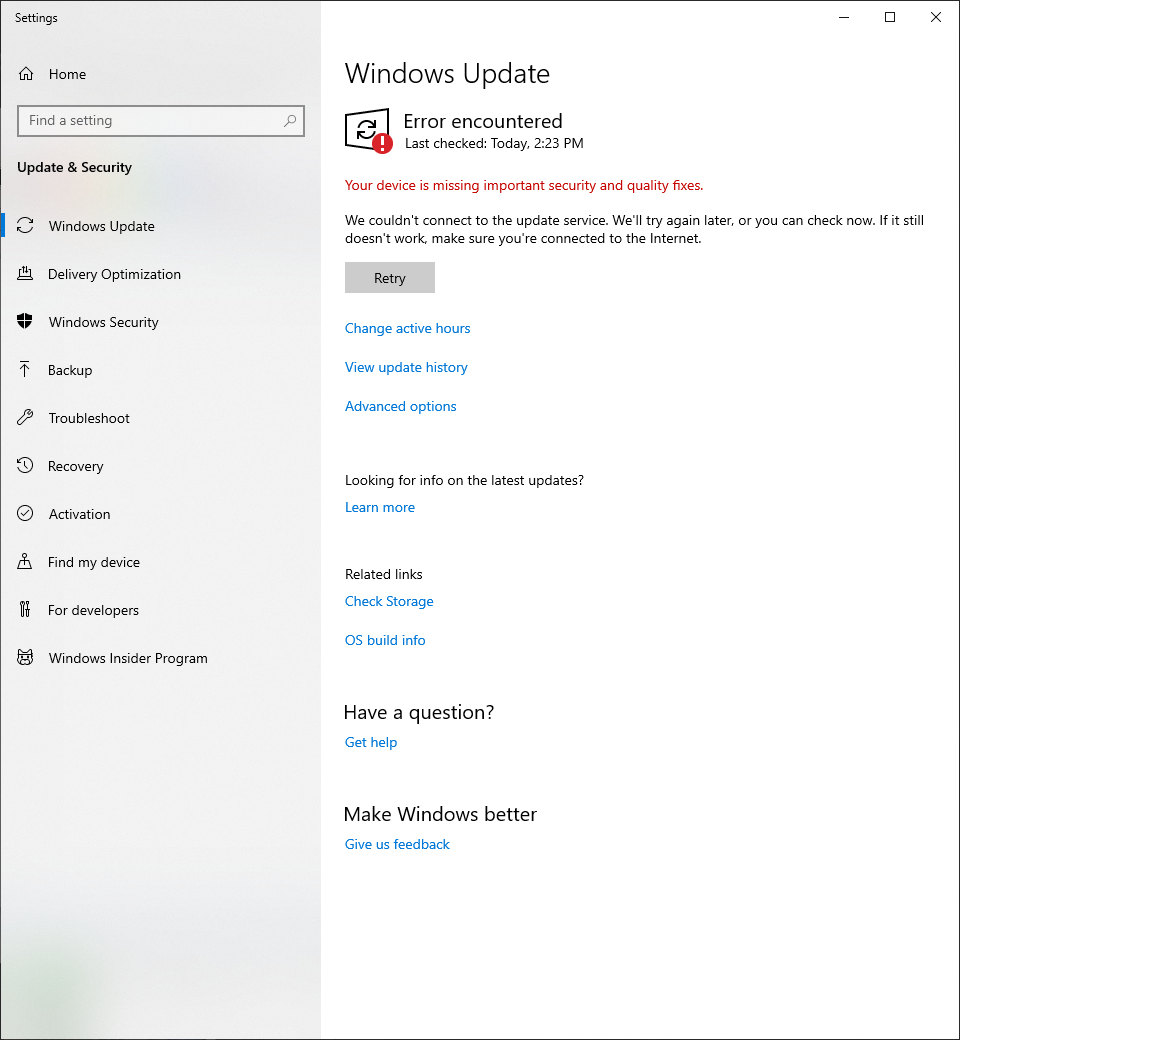Click the 'Have a question?' heading
This screenshot has width=1152, height=1040.
point(419,712)
